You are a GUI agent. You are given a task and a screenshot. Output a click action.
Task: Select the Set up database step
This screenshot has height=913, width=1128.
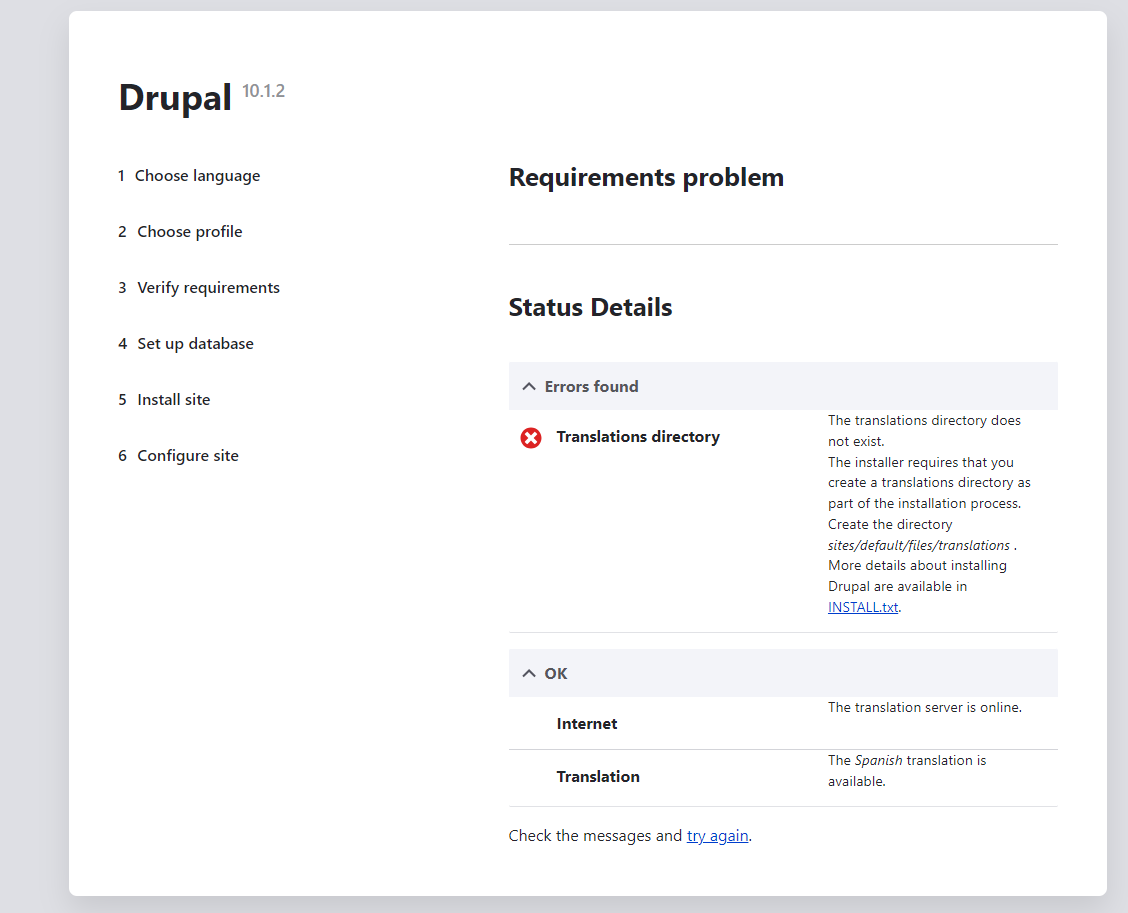pos(186,344)
